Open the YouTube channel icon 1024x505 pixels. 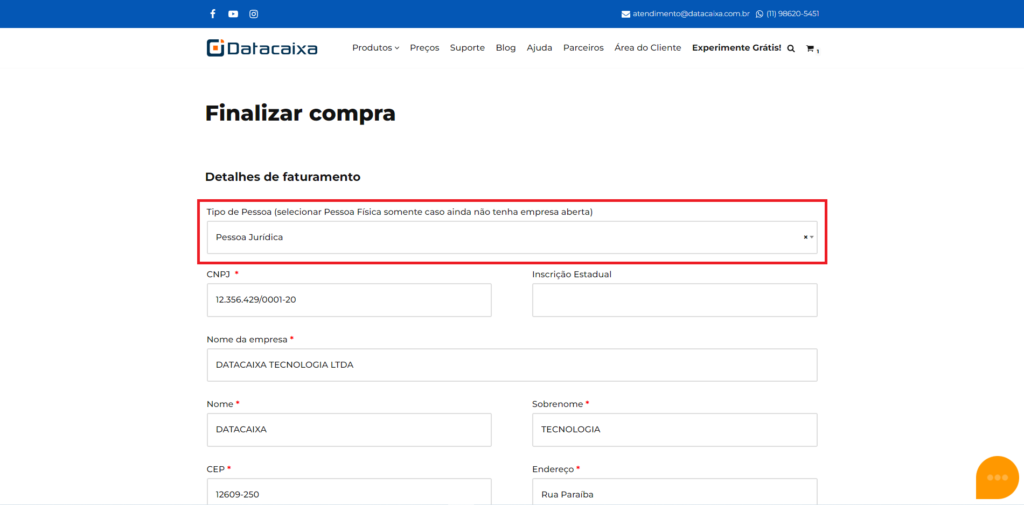point(233,14)
